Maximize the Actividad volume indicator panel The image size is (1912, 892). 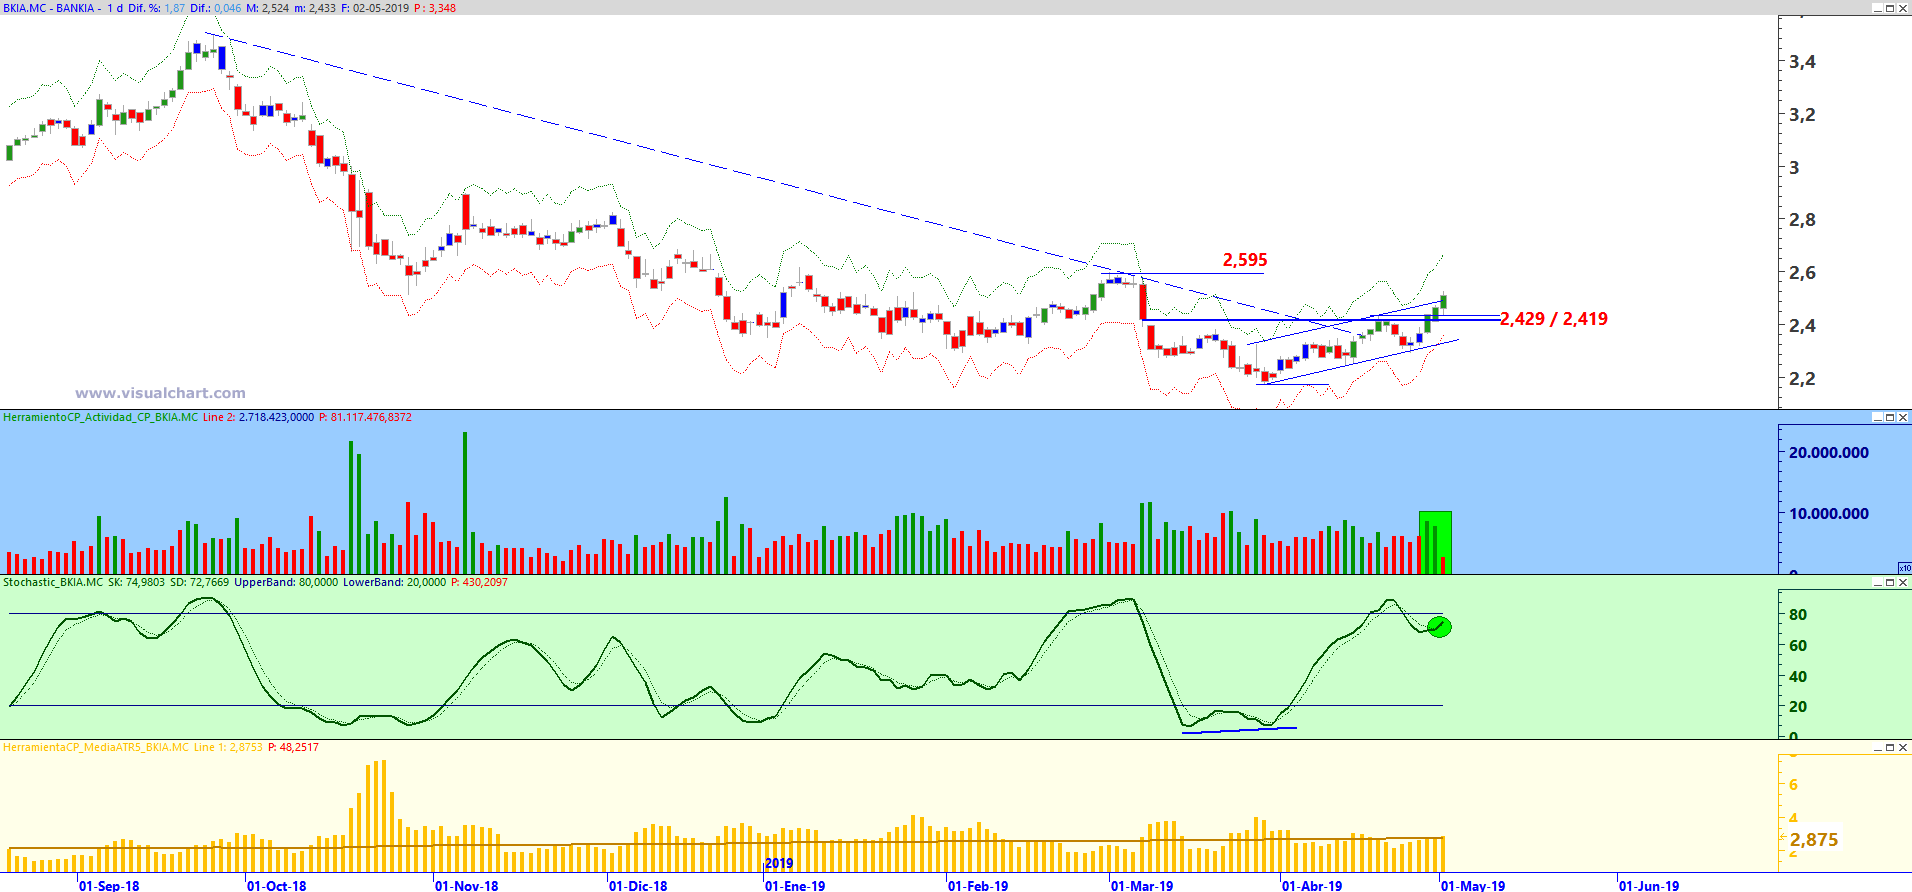point(1890,417)
